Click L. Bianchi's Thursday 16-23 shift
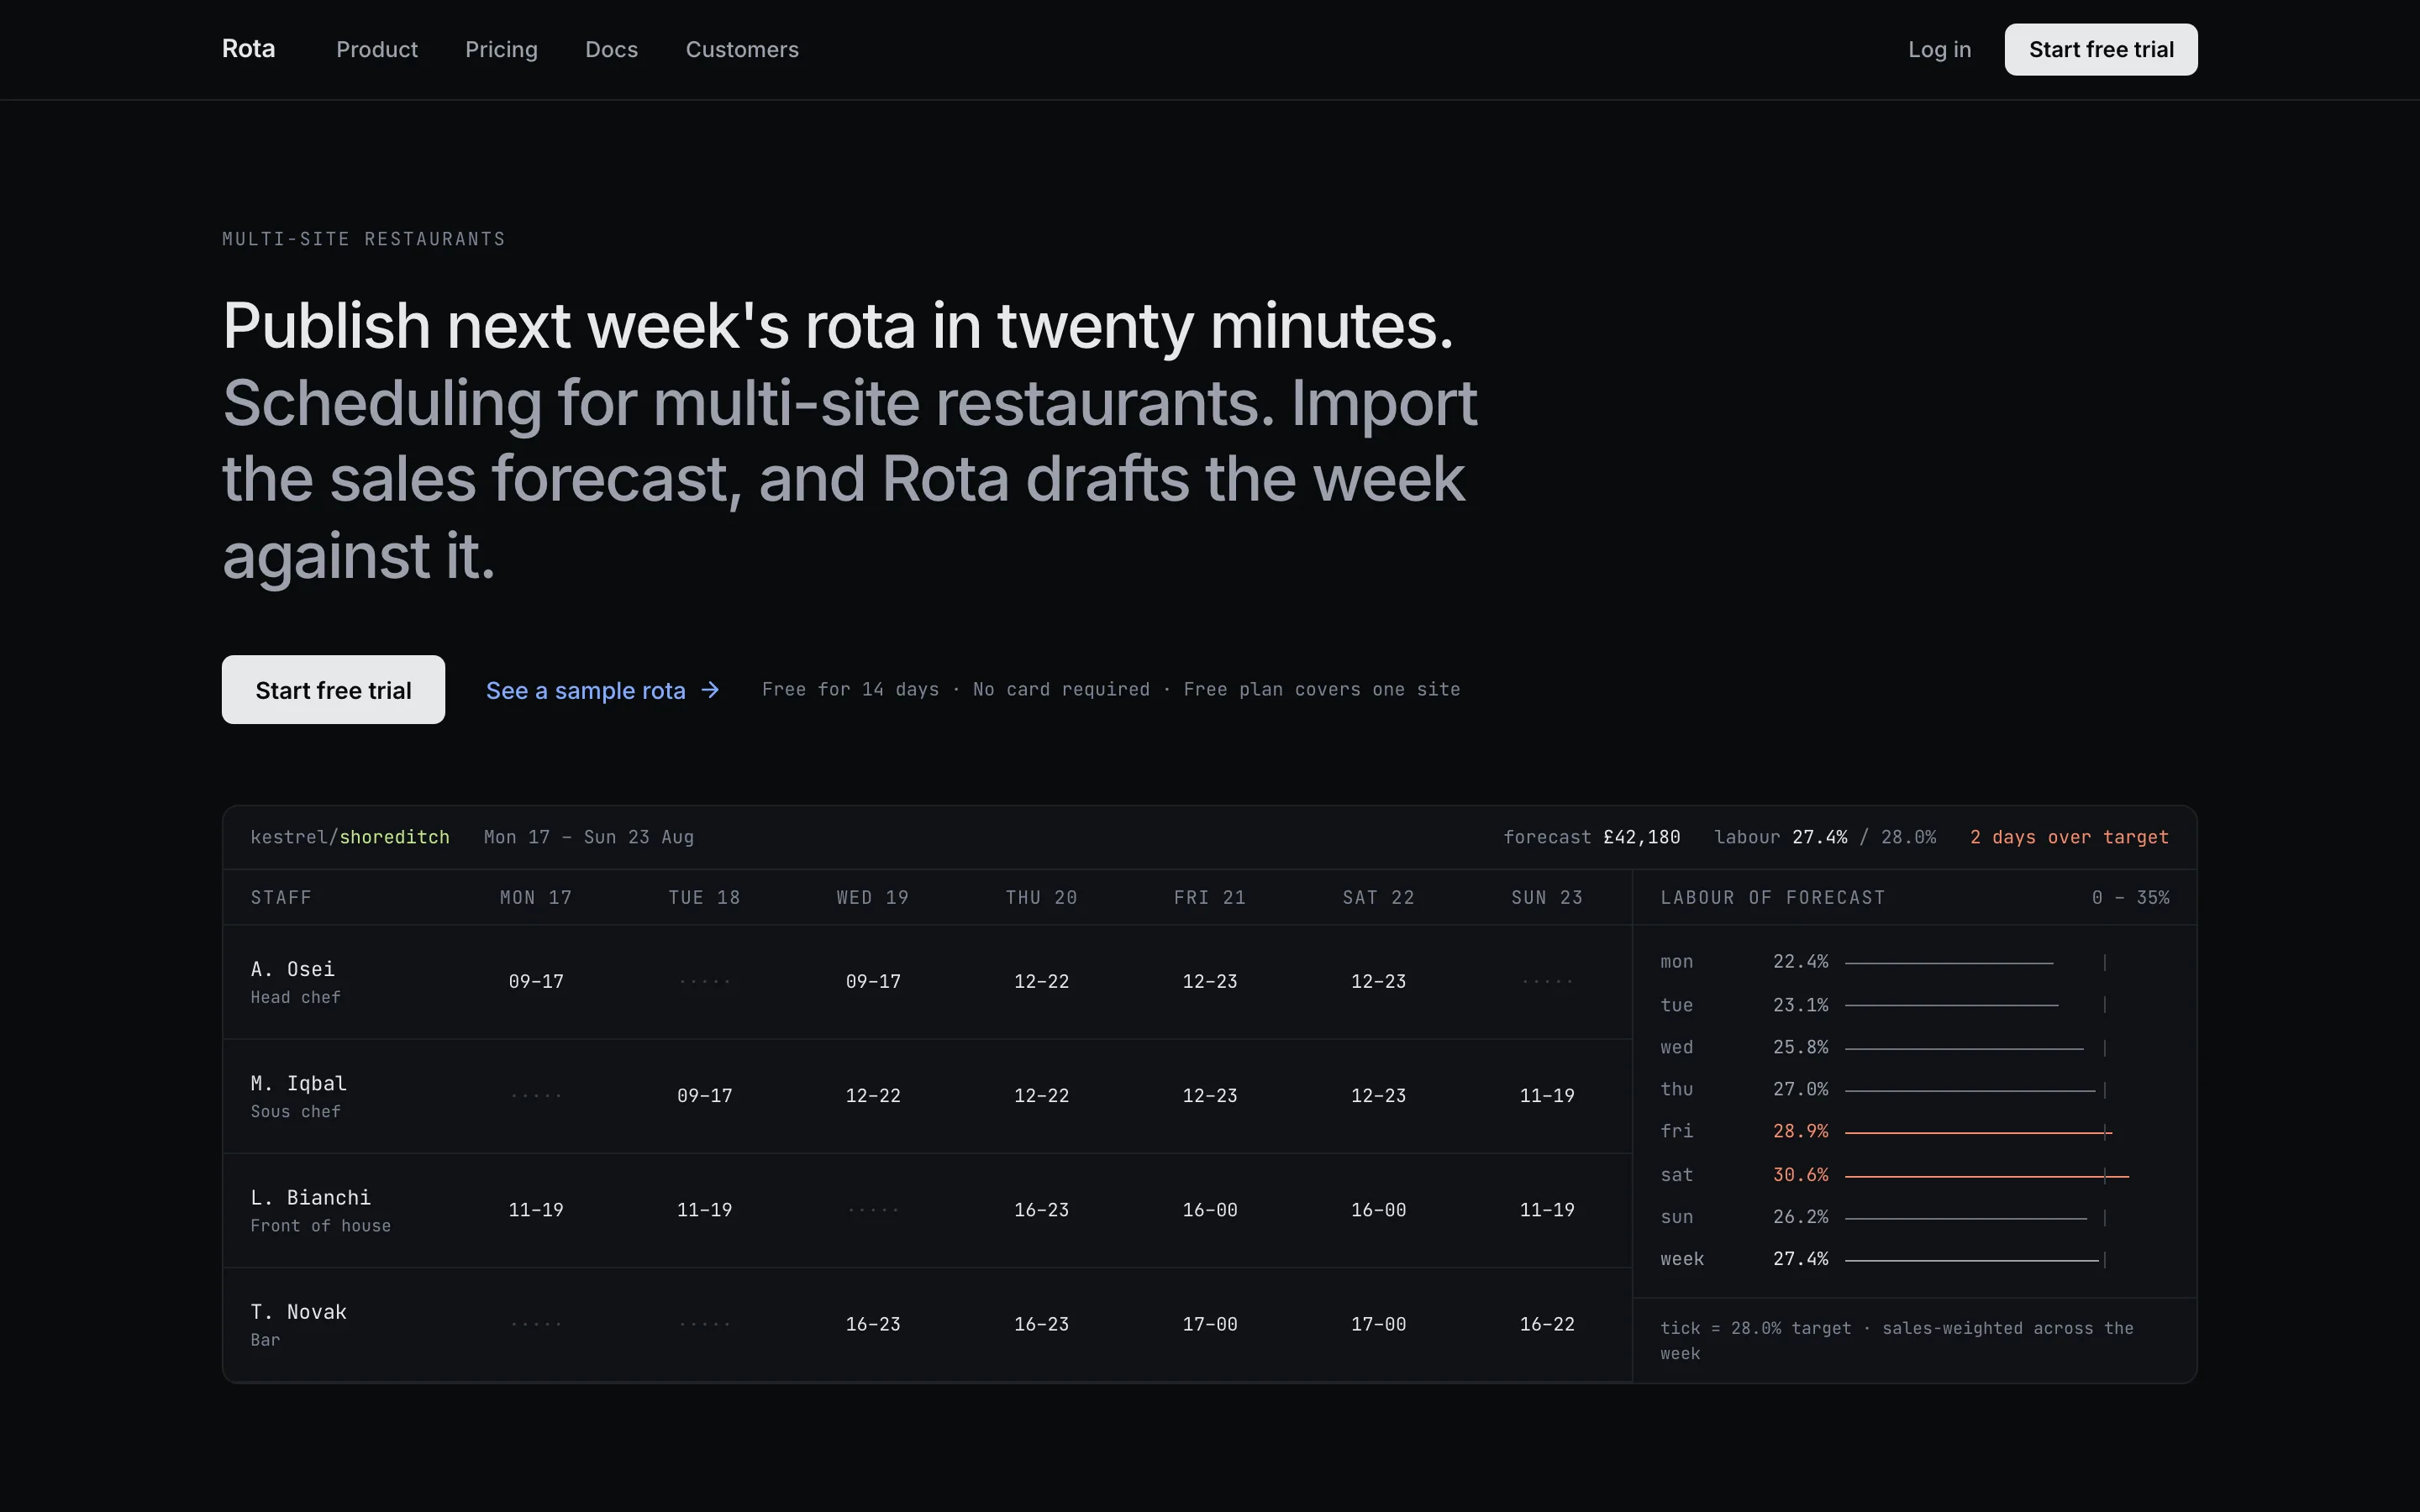 coord(1041,1209)
